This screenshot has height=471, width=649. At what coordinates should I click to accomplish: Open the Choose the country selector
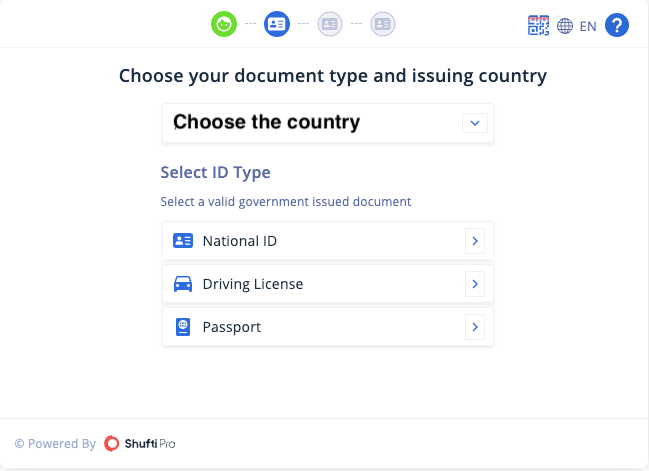pos(328,123)
